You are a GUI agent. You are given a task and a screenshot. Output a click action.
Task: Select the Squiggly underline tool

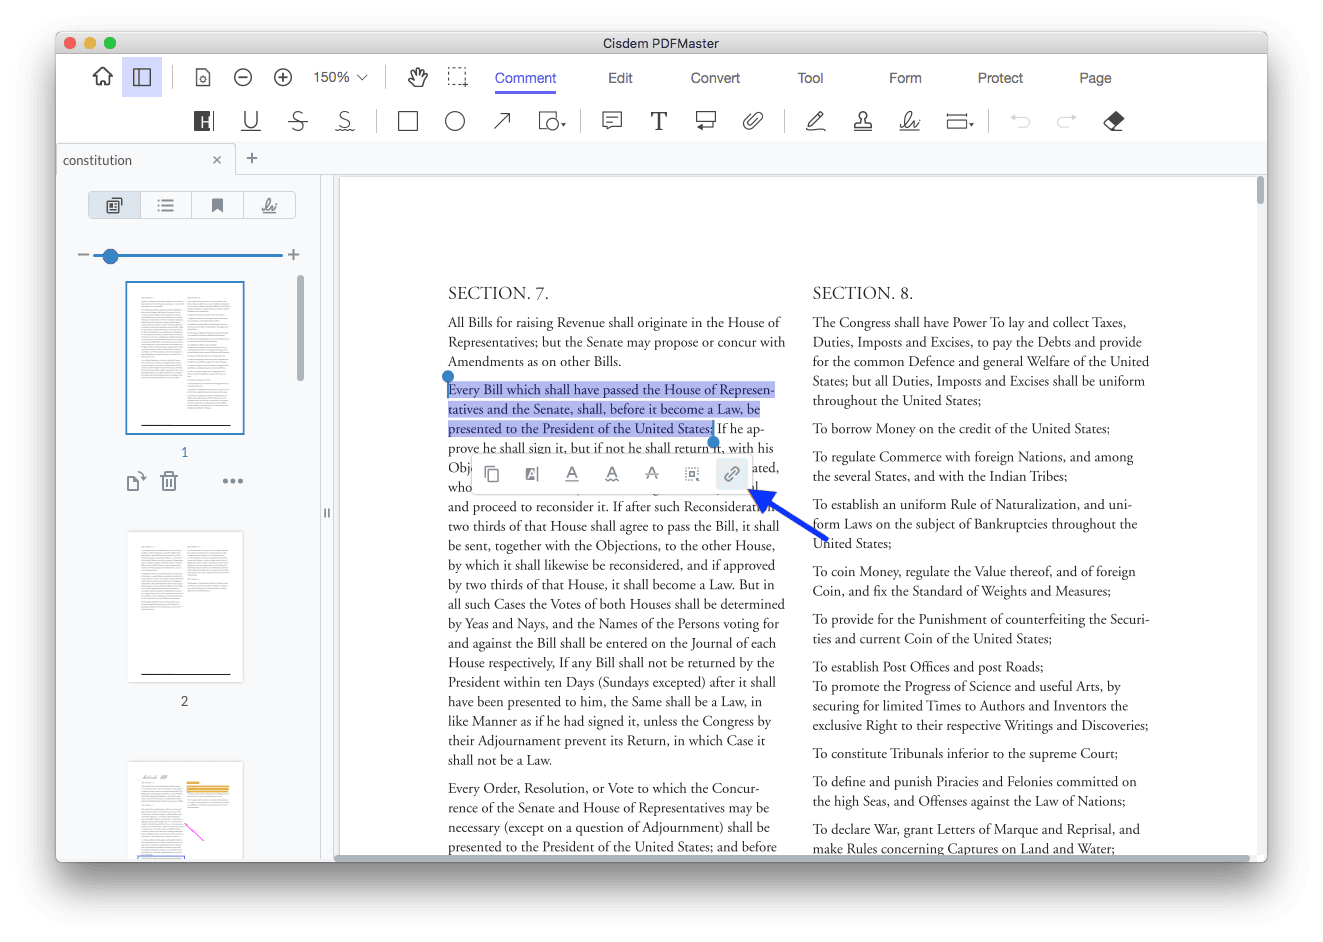point(345,121)
